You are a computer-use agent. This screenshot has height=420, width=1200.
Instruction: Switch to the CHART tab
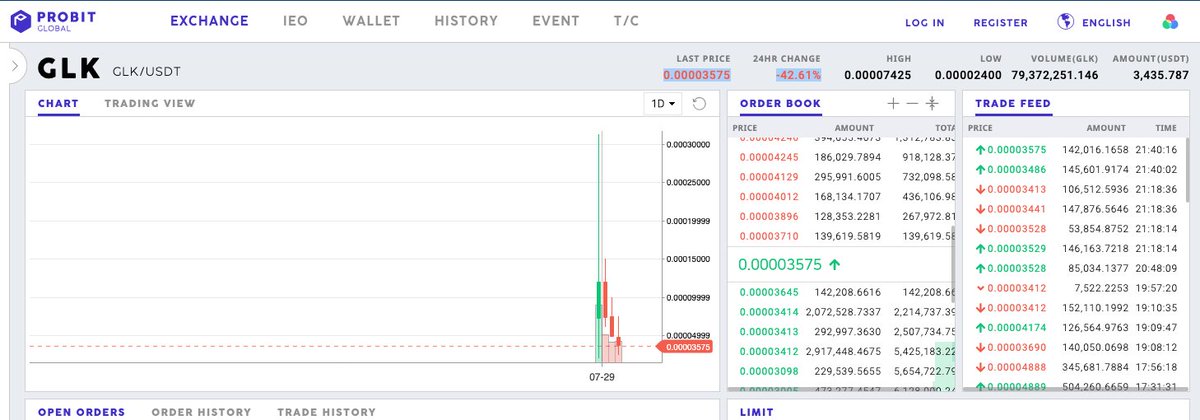pyautogui.click(x=58, y=103)
